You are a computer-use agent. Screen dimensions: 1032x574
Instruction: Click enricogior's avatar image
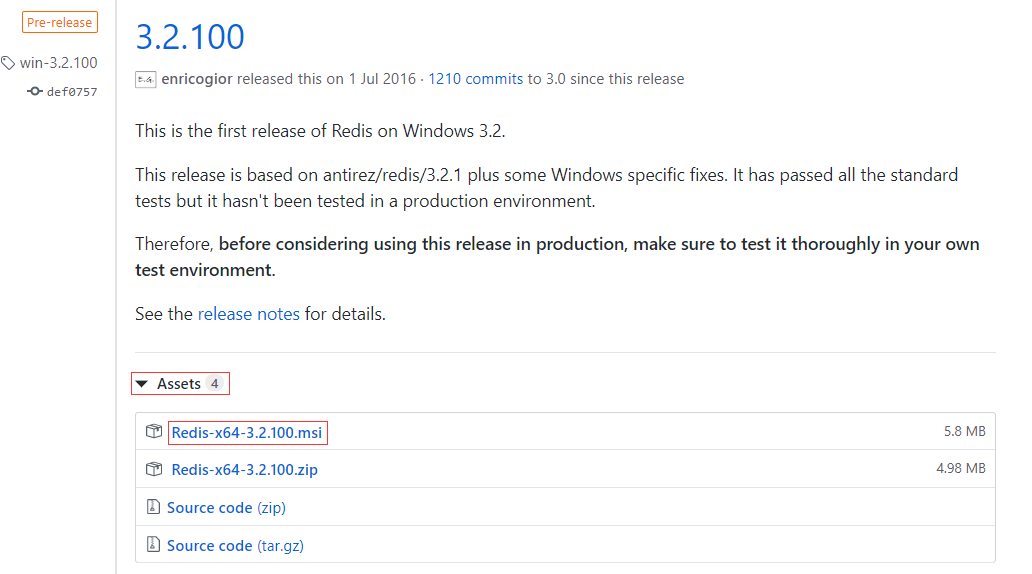click(x=145, y=80)
